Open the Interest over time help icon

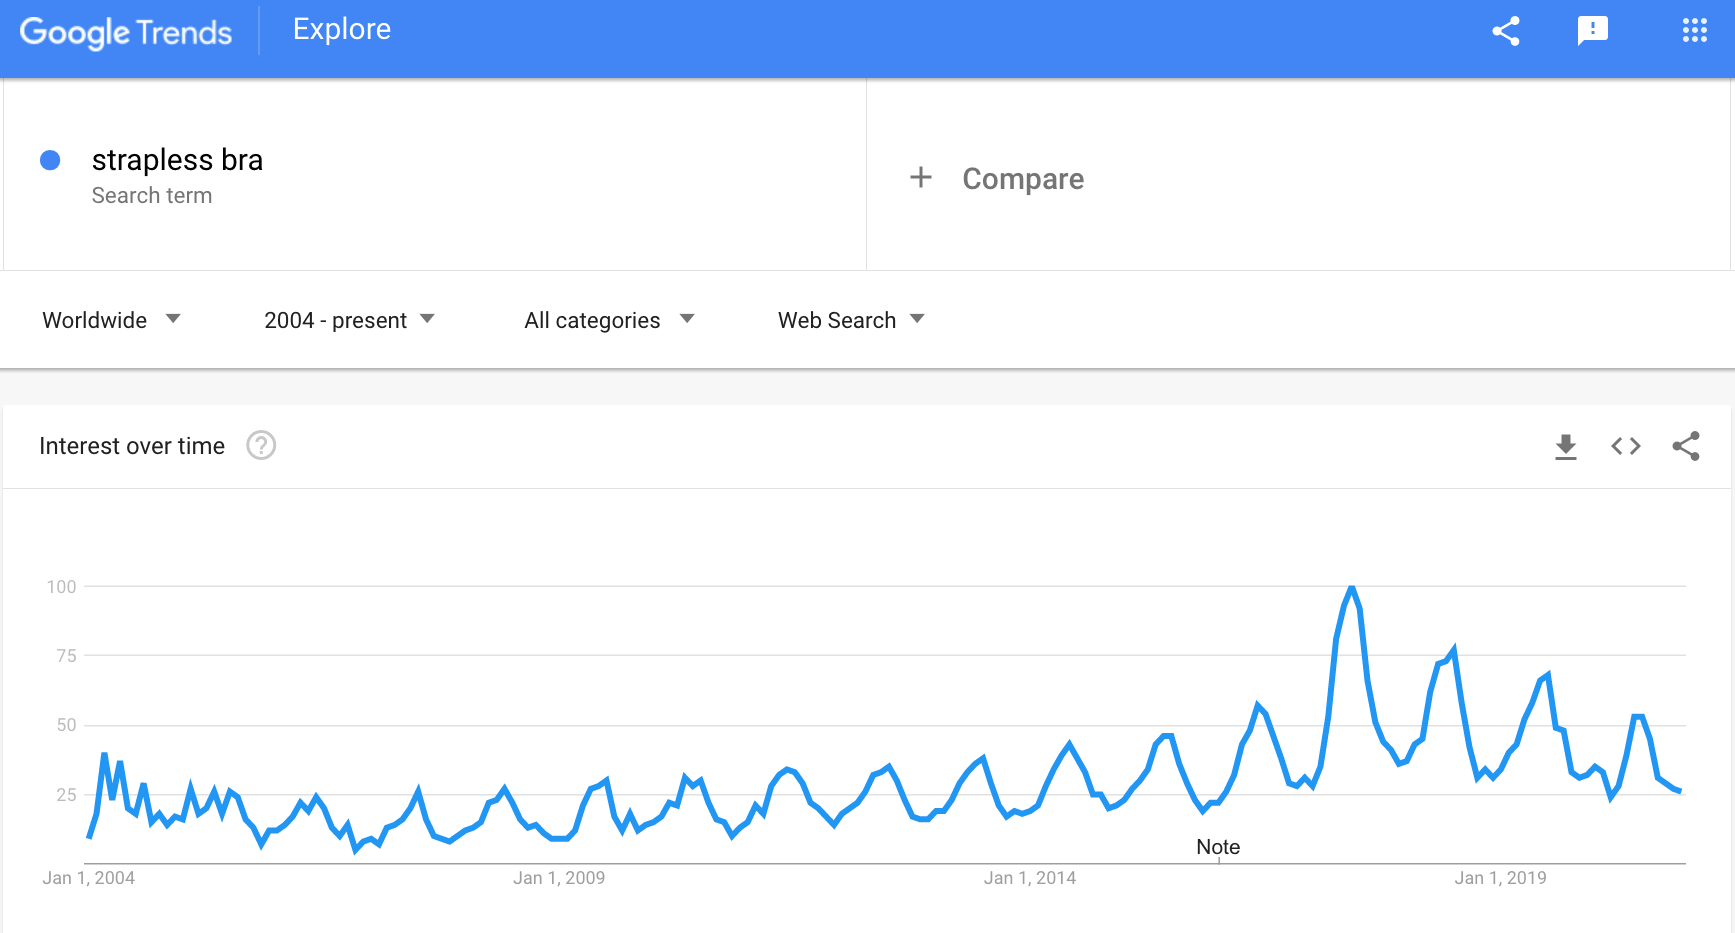(261, 445)
